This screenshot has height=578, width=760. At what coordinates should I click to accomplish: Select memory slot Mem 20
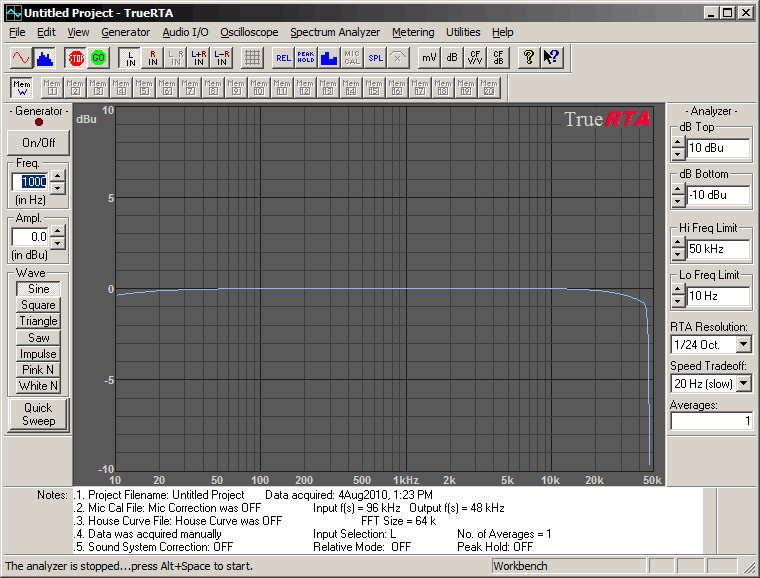[x=489, y=88]
